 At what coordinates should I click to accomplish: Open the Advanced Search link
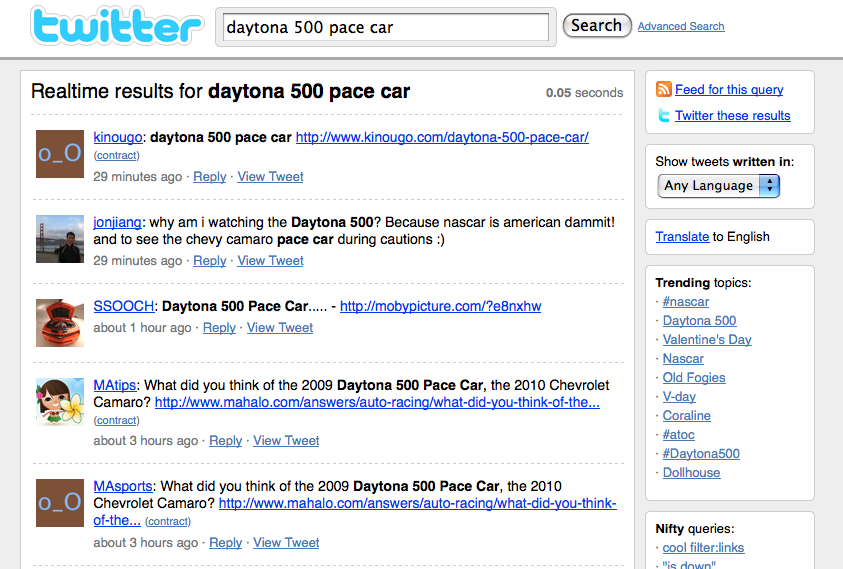pos(681,26)
